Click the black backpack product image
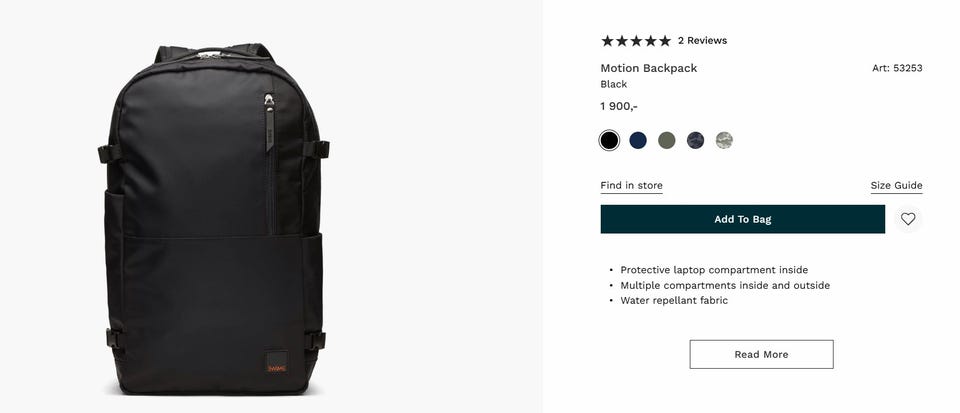The width and height of the screenshot is (960, 413). click(214, 219)
